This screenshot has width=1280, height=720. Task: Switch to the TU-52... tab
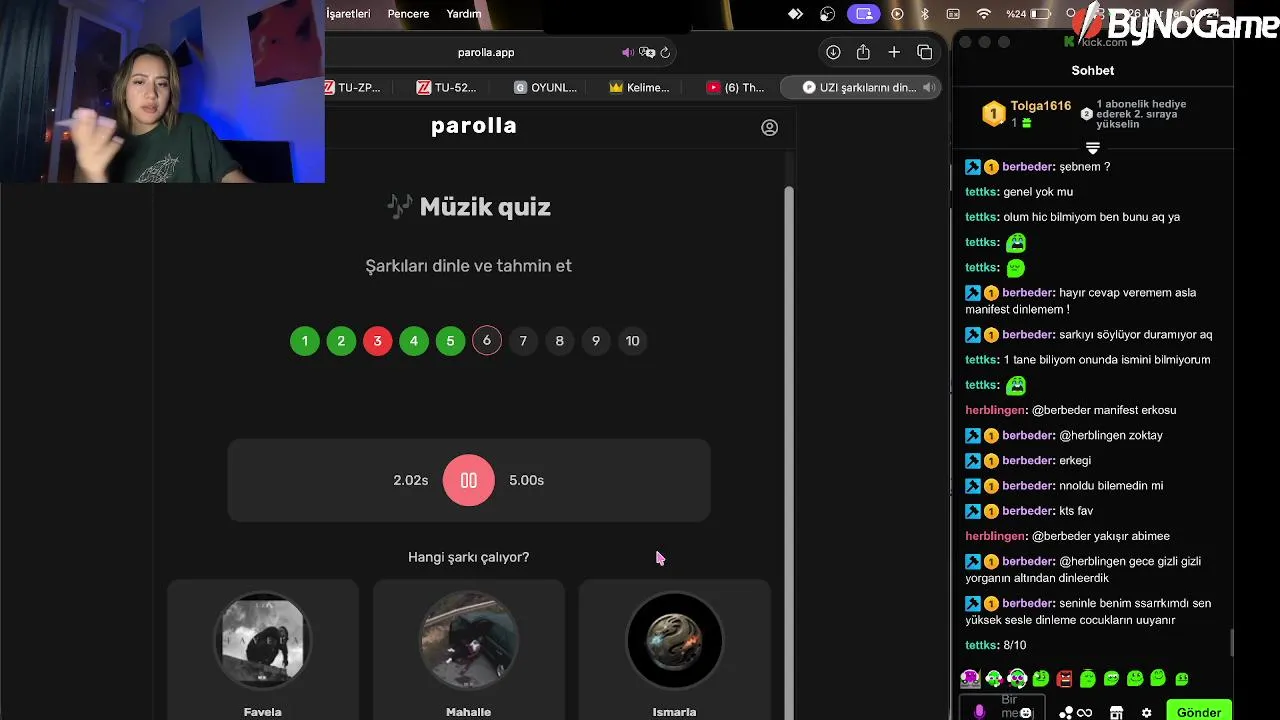tap(447, 87)
